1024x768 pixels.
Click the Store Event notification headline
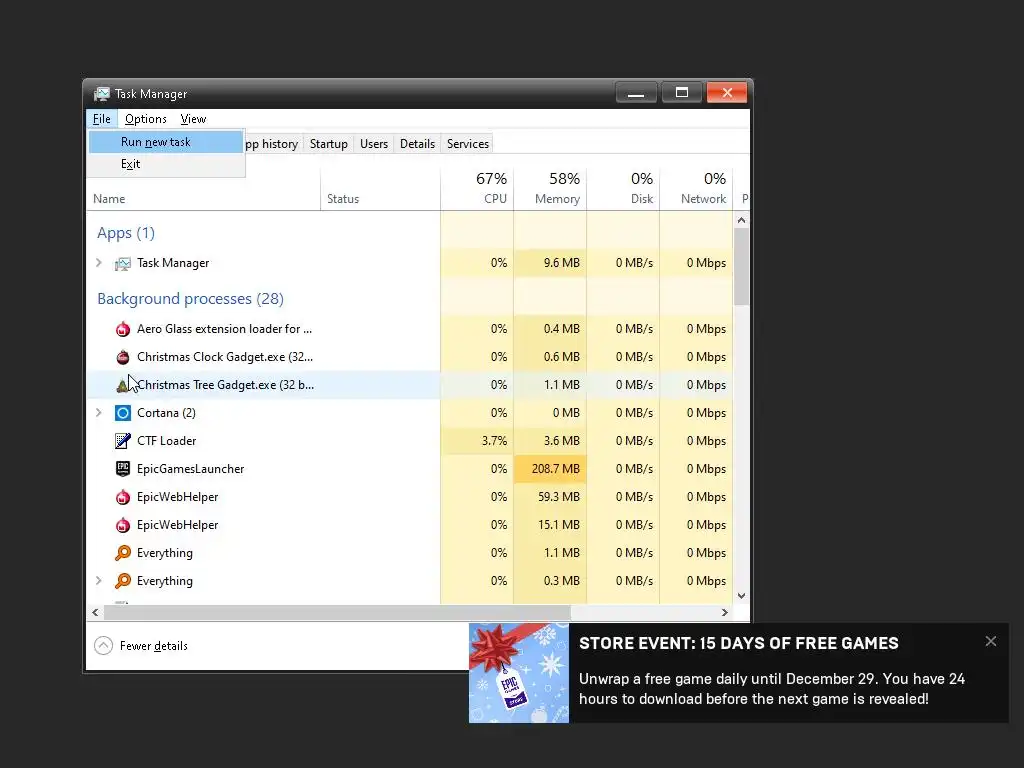[x=739, y=643]
